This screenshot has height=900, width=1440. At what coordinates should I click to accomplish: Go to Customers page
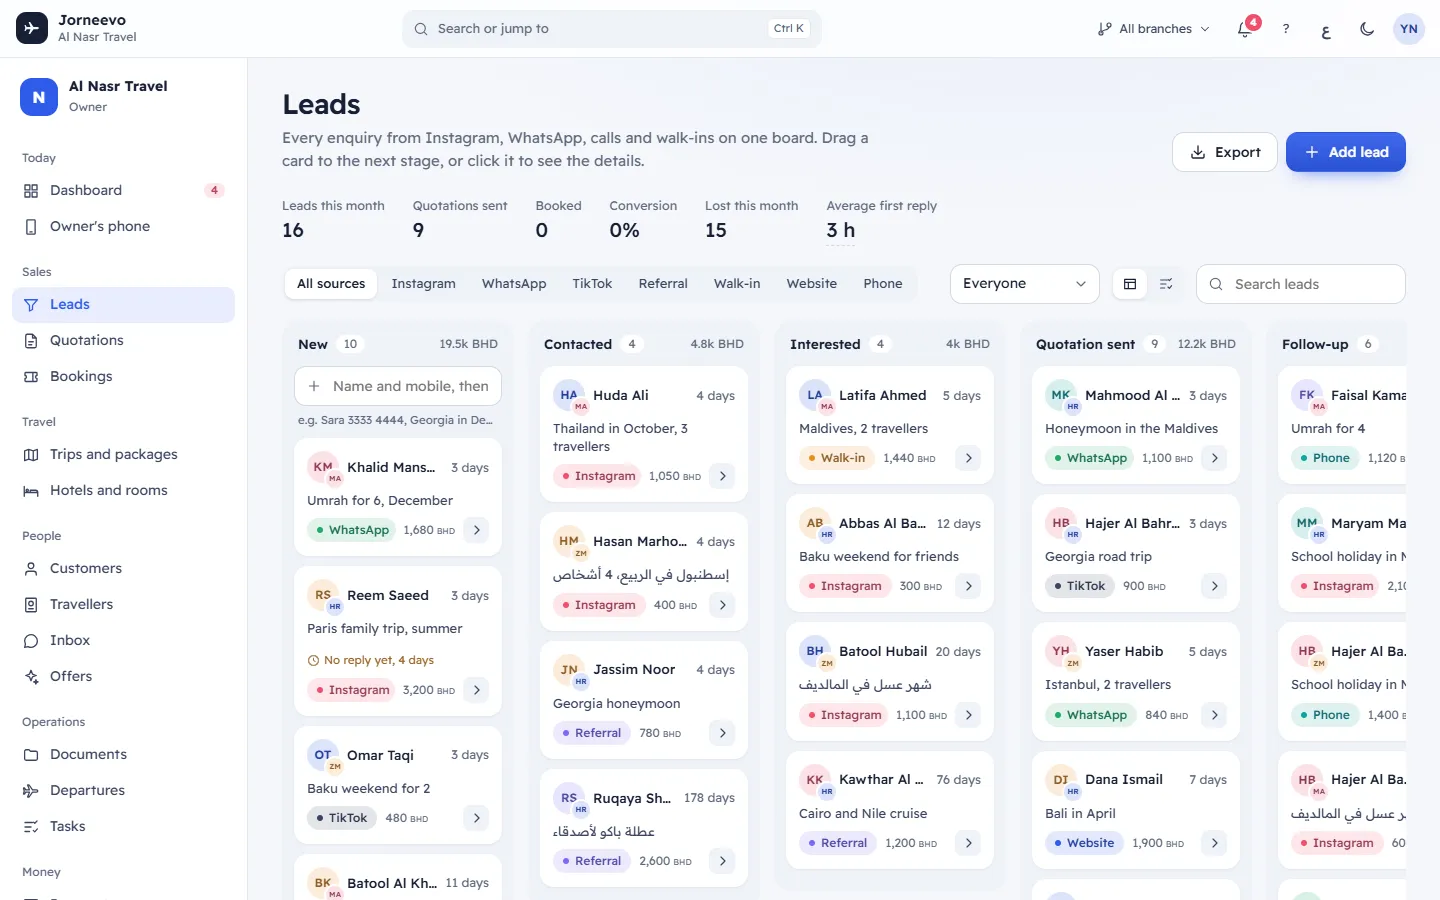pyautogui.click(x=123, y=568)
